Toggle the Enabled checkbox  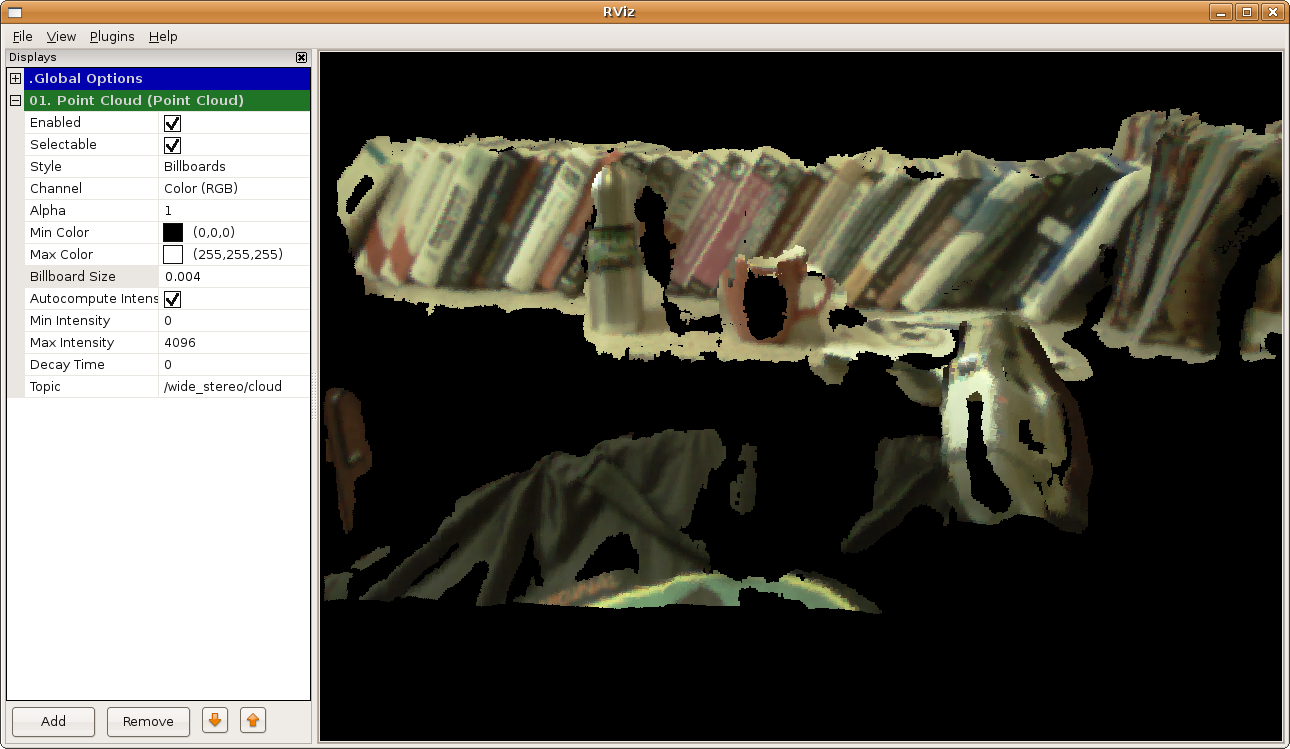point(172,123)
